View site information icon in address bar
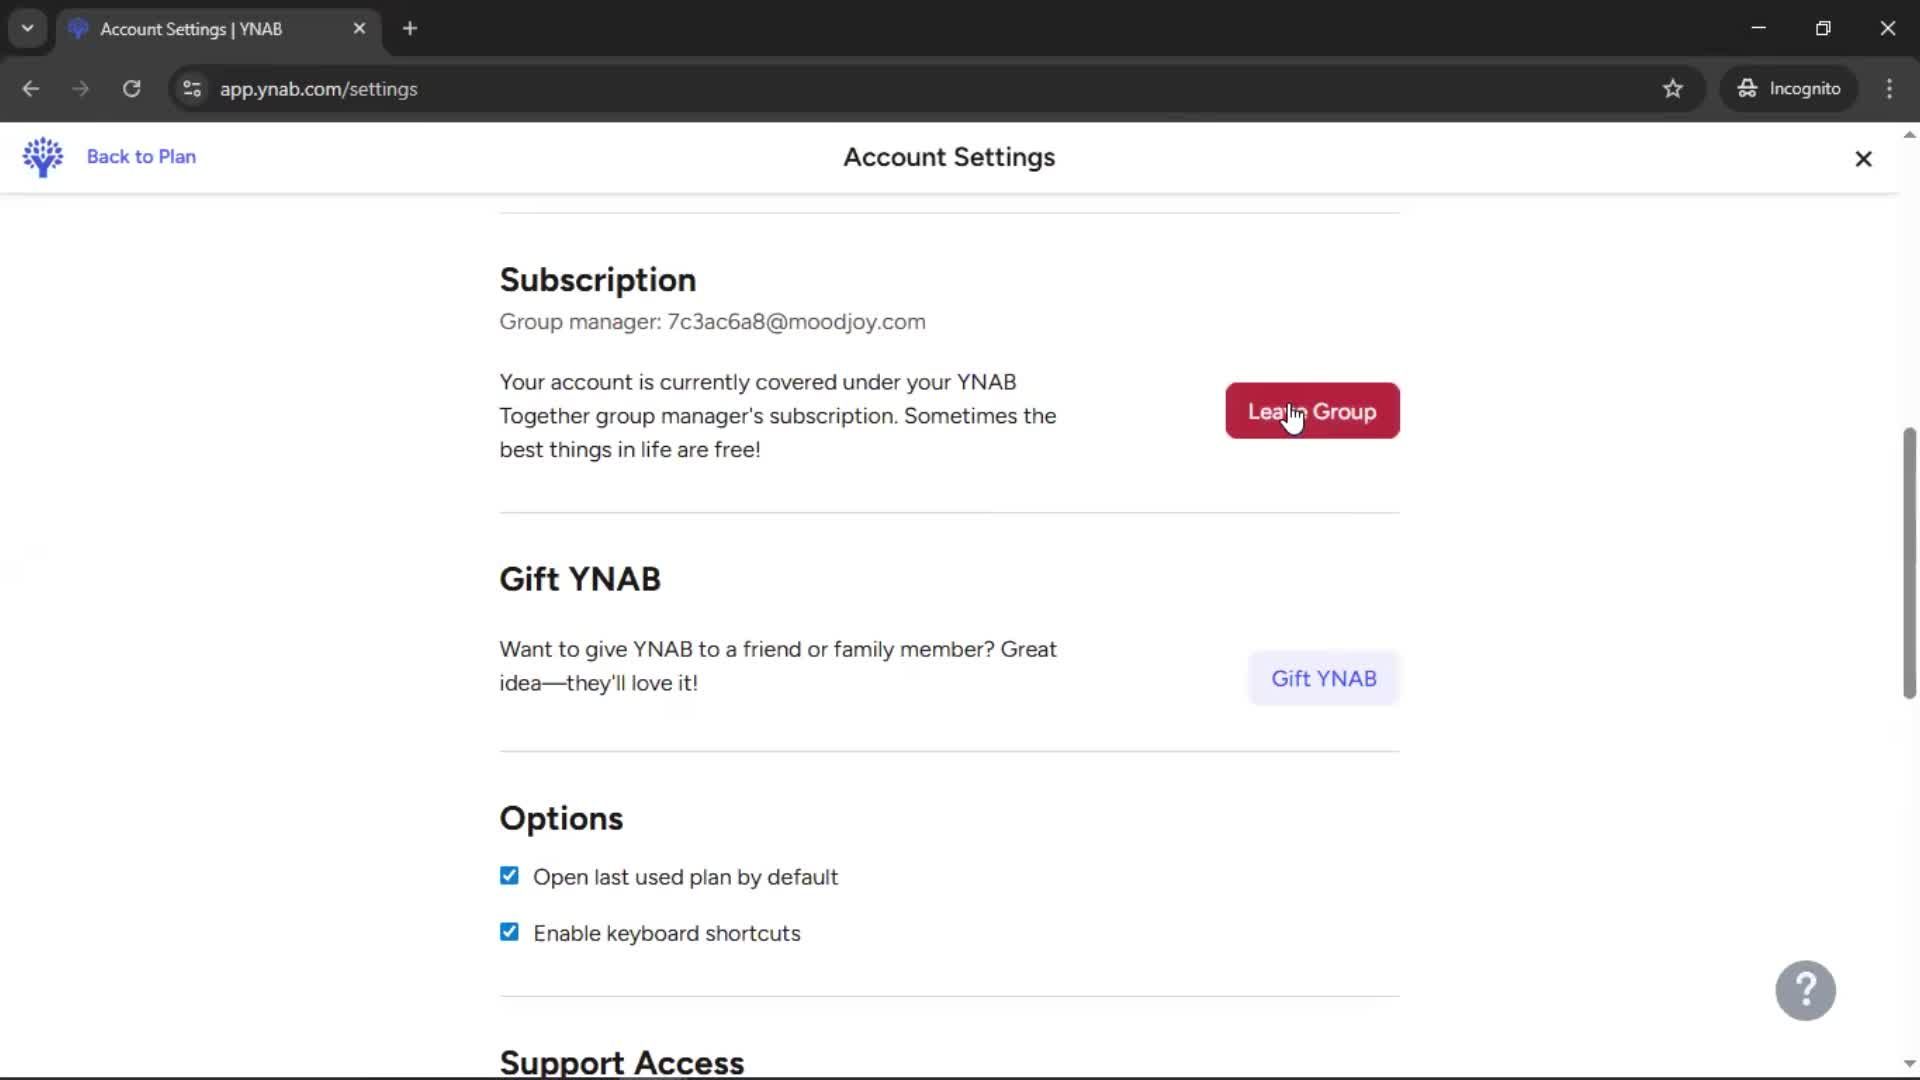 tap(192, 89)
